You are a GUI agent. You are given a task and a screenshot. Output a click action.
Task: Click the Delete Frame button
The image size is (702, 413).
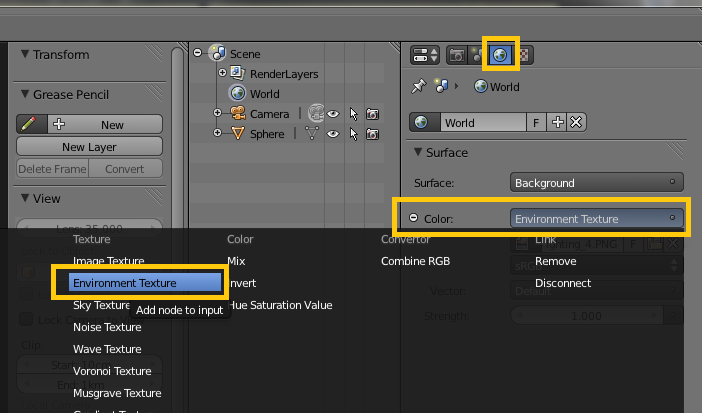(x=52, y=169)
